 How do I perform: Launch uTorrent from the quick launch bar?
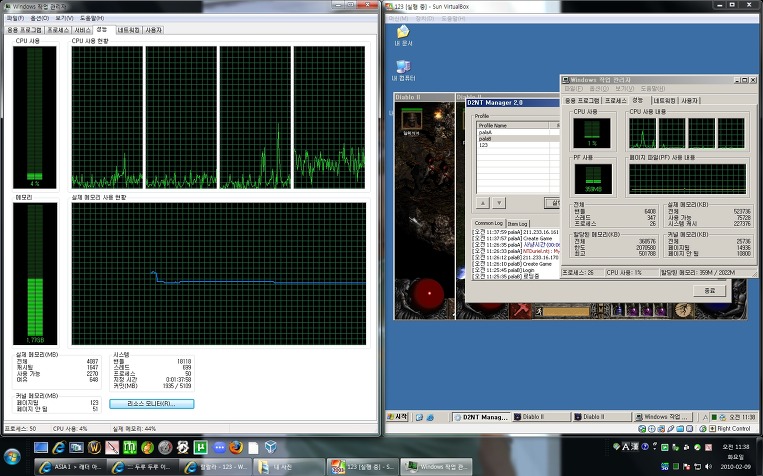pos(200,447)
